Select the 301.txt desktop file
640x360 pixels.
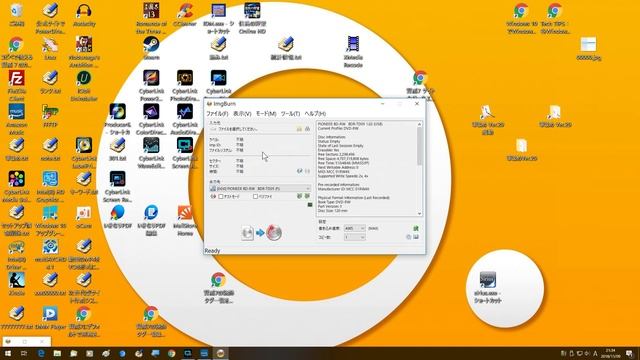(x=117, y=150)
